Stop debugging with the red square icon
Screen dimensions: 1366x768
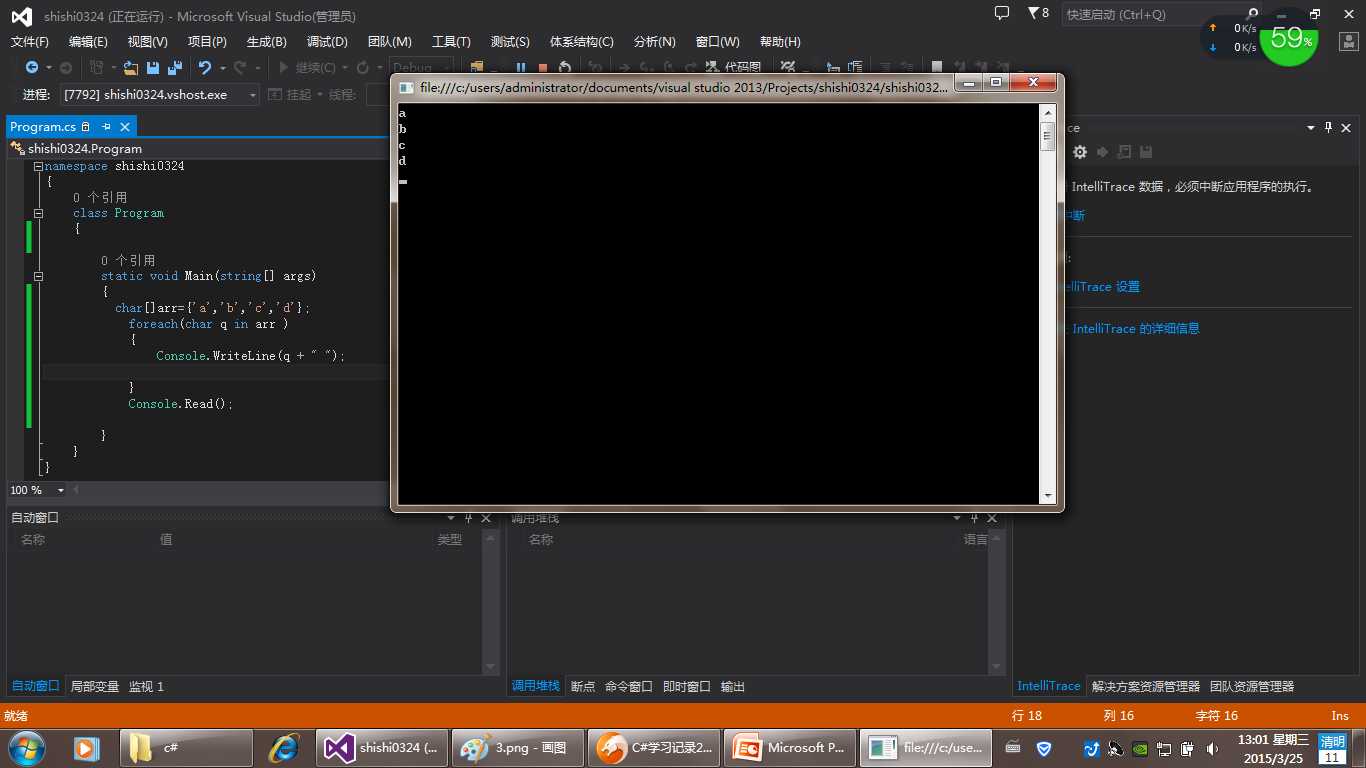pyautogui.click(x=543, y=68)
